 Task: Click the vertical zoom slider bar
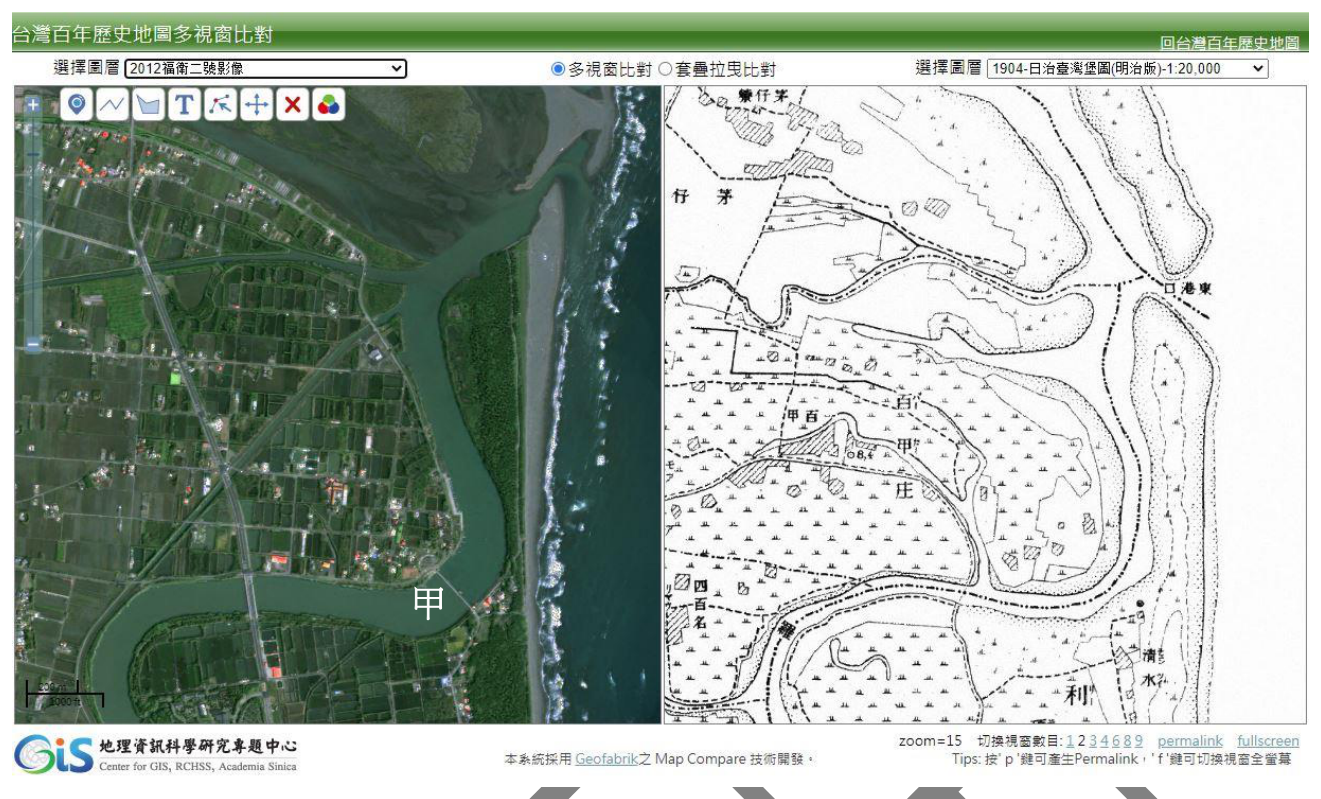(33, 224)
